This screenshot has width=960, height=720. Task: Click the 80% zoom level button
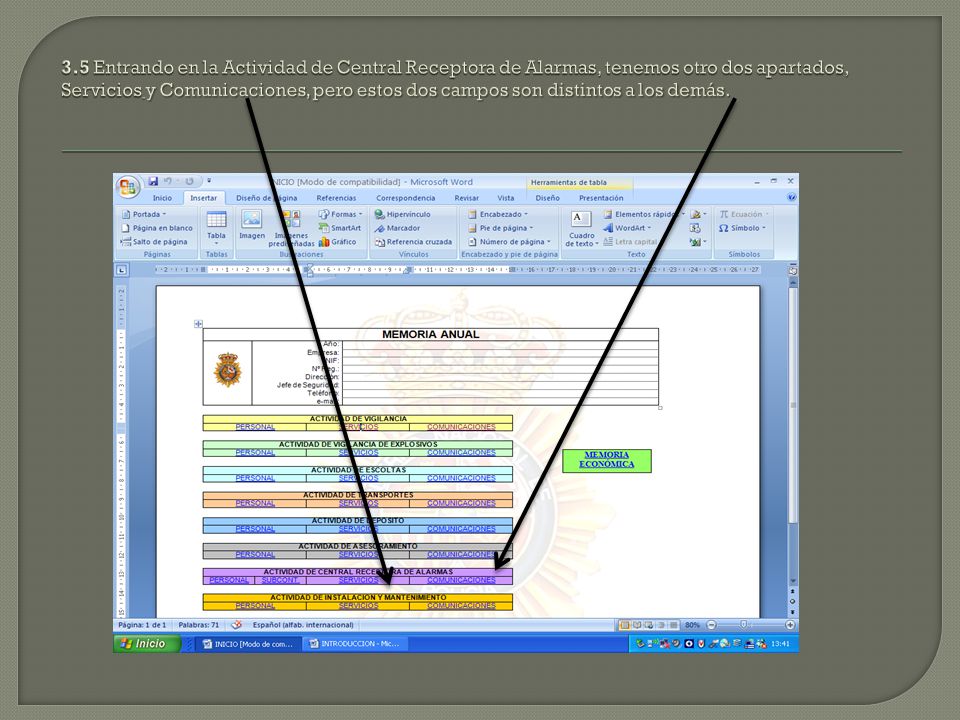692,625
